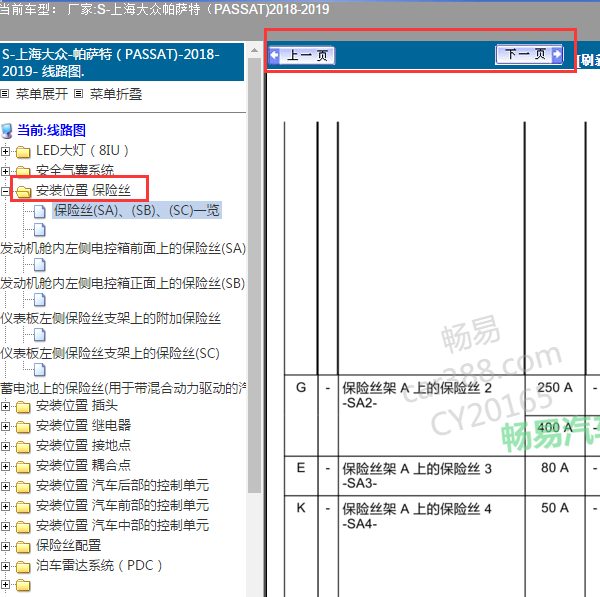Click the K position cell
This screenshot has width=600, height=597.
pyautogui.click(x=301, y=546)
